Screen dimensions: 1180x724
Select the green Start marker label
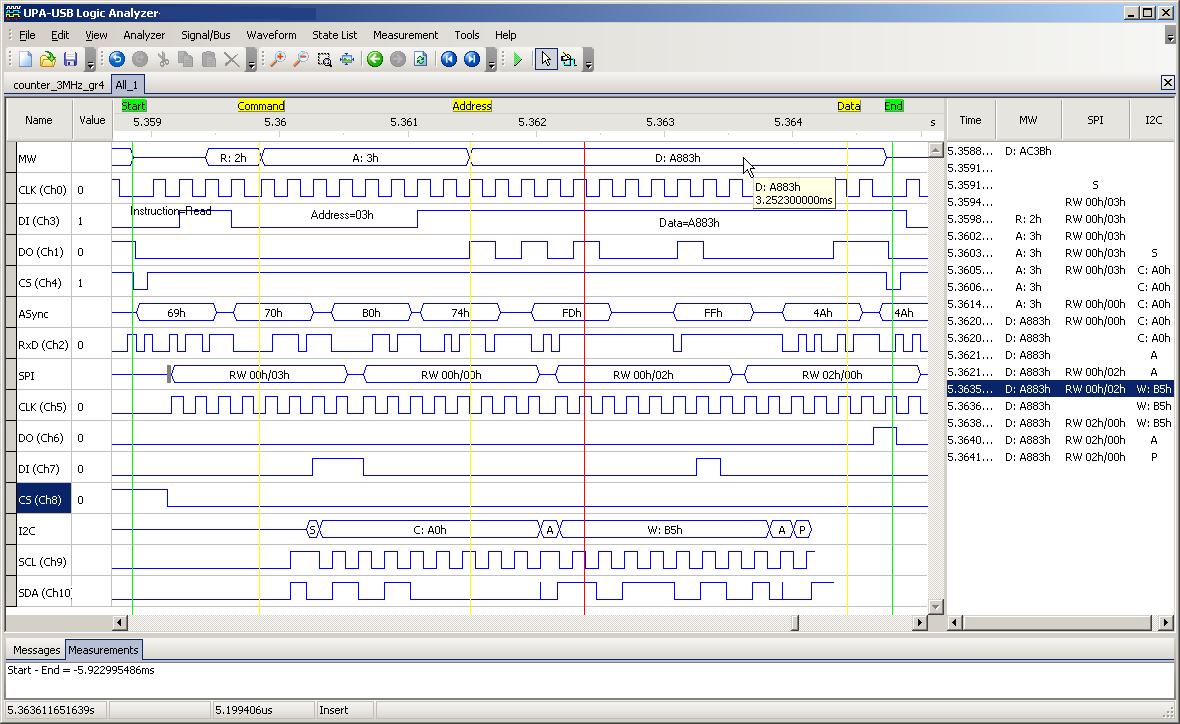pos(134,106)
